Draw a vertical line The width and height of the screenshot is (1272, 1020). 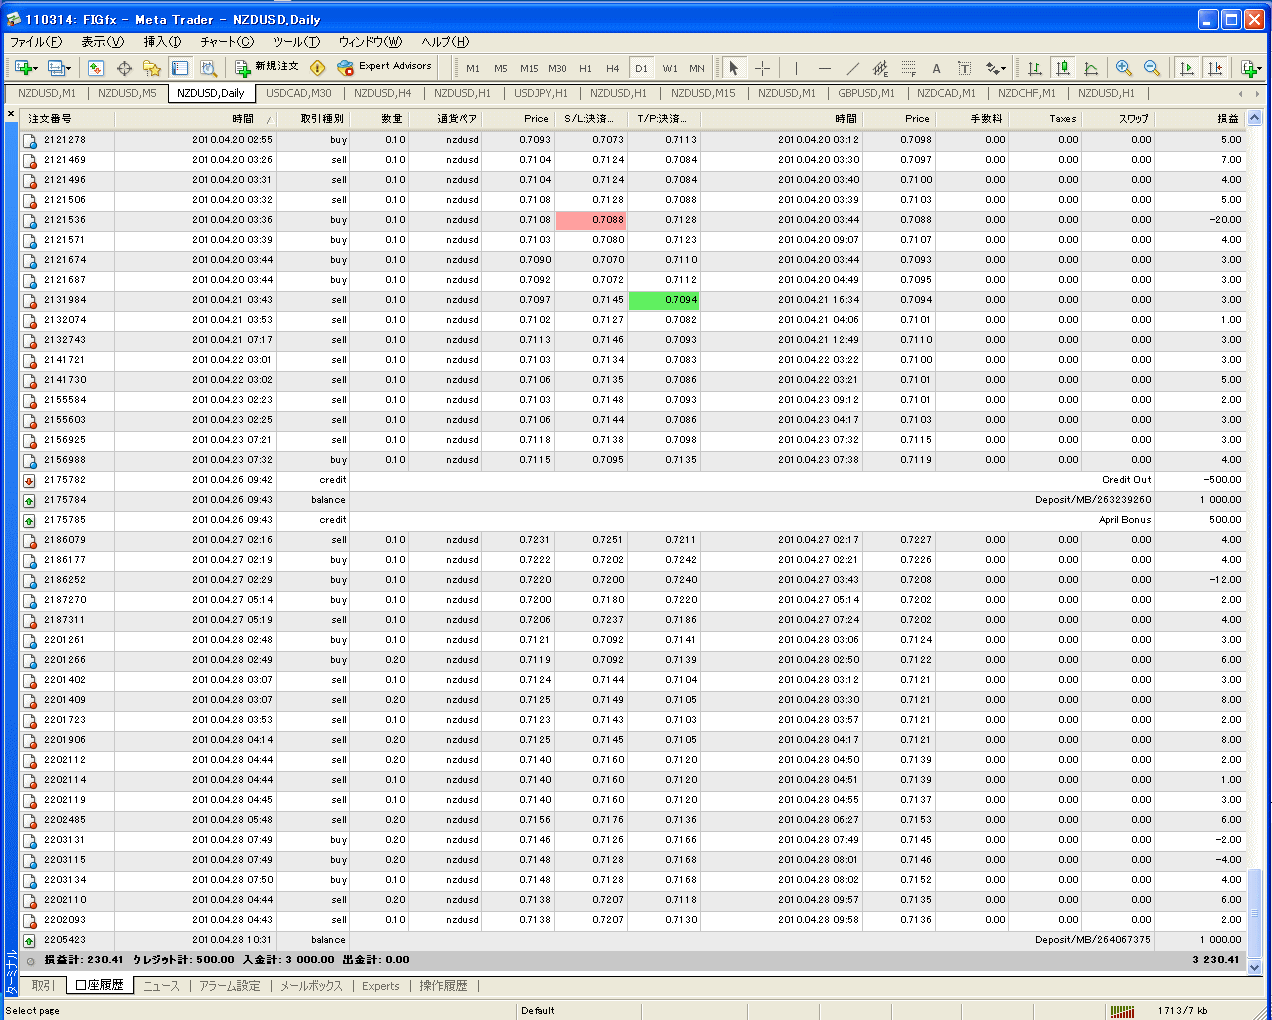796,68
